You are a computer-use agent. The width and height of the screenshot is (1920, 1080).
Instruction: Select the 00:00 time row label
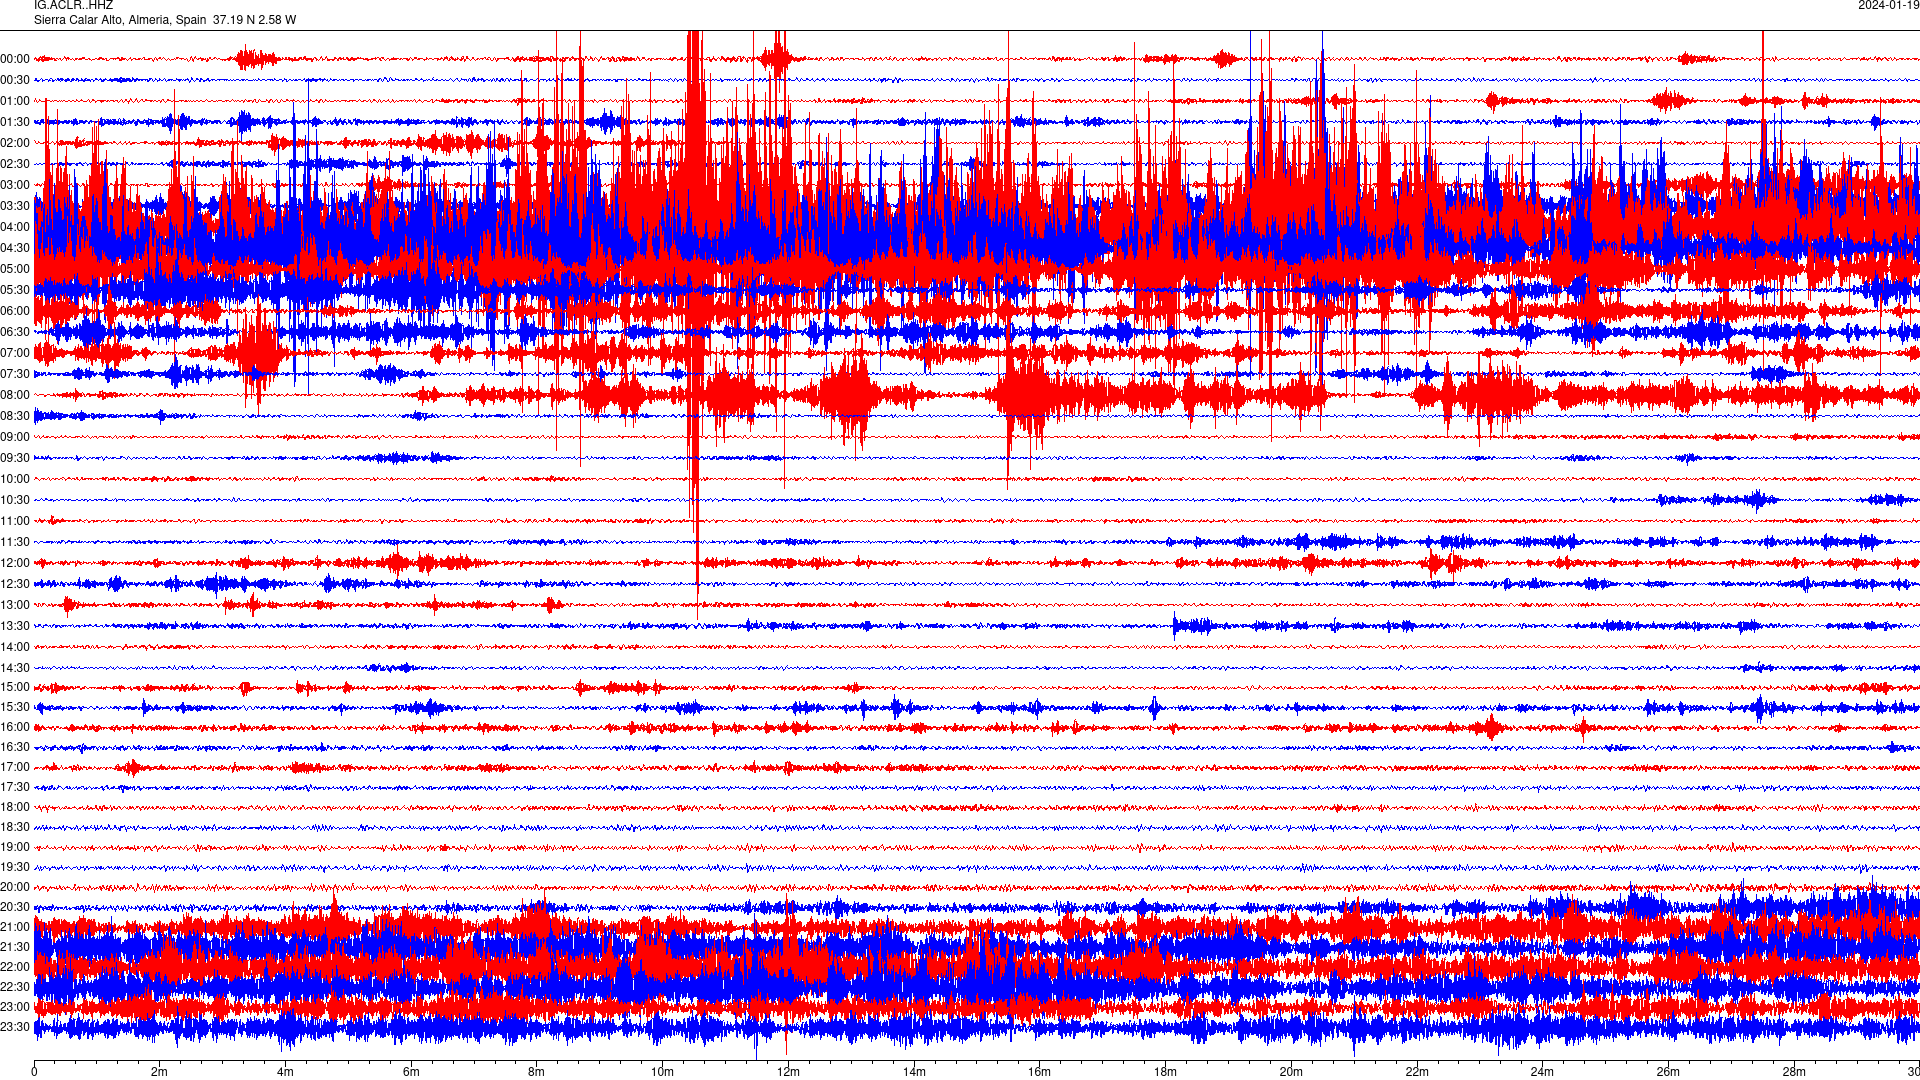15,59
